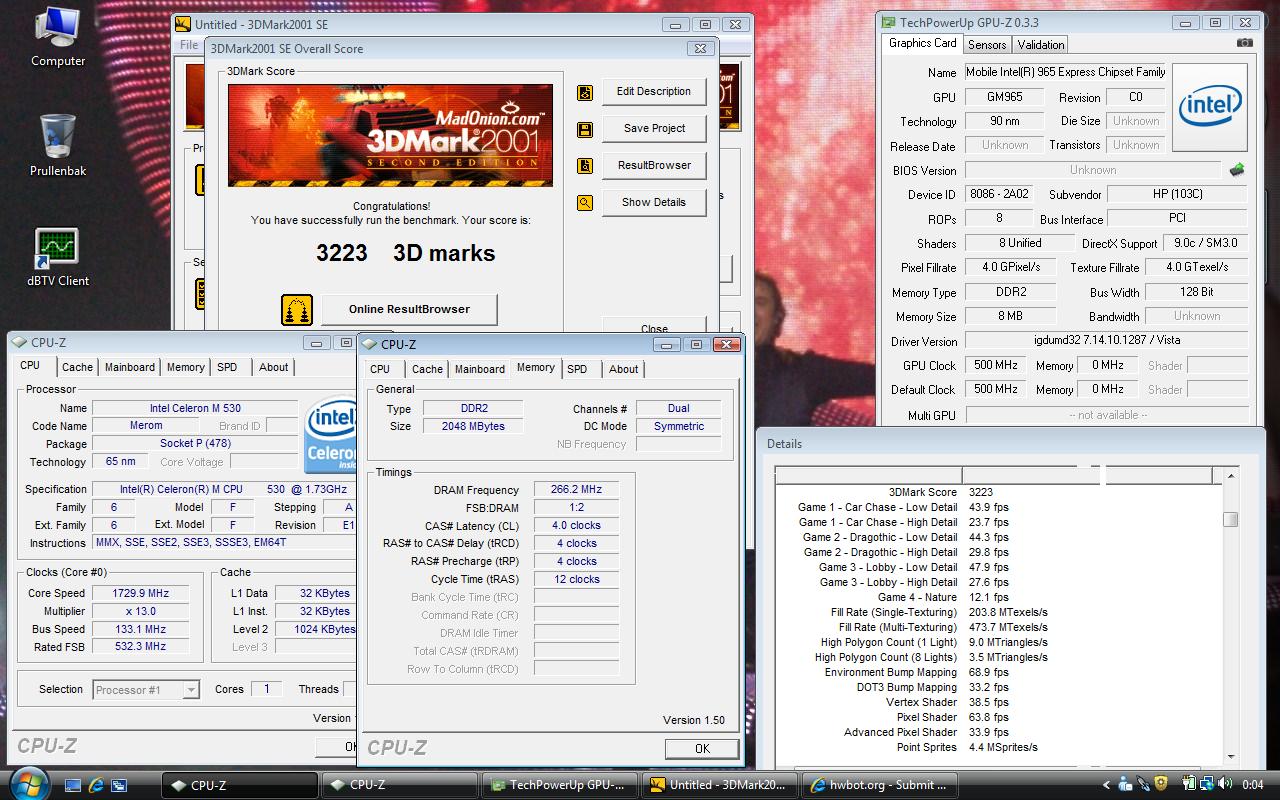Switch to the Validation tab in GPU-Z
Screen dimensions: 1280x800
point(1040,44)
